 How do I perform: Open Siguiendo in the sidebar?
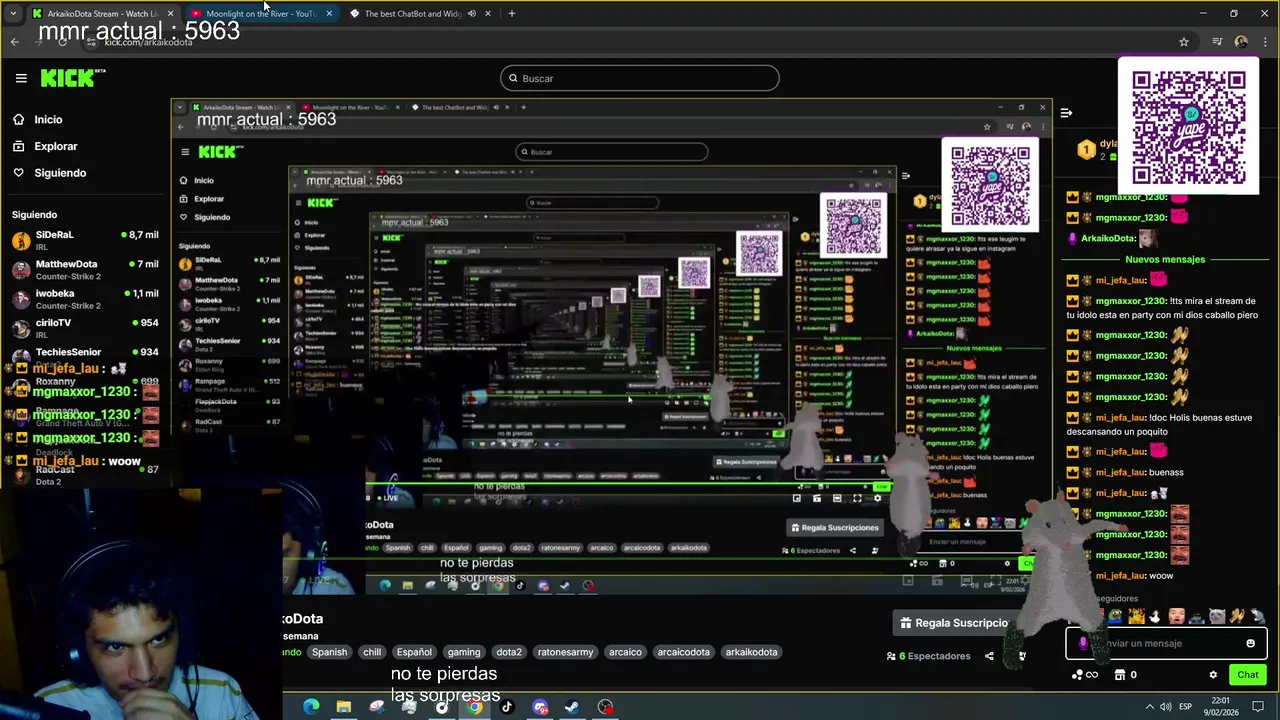coord(60,173)
